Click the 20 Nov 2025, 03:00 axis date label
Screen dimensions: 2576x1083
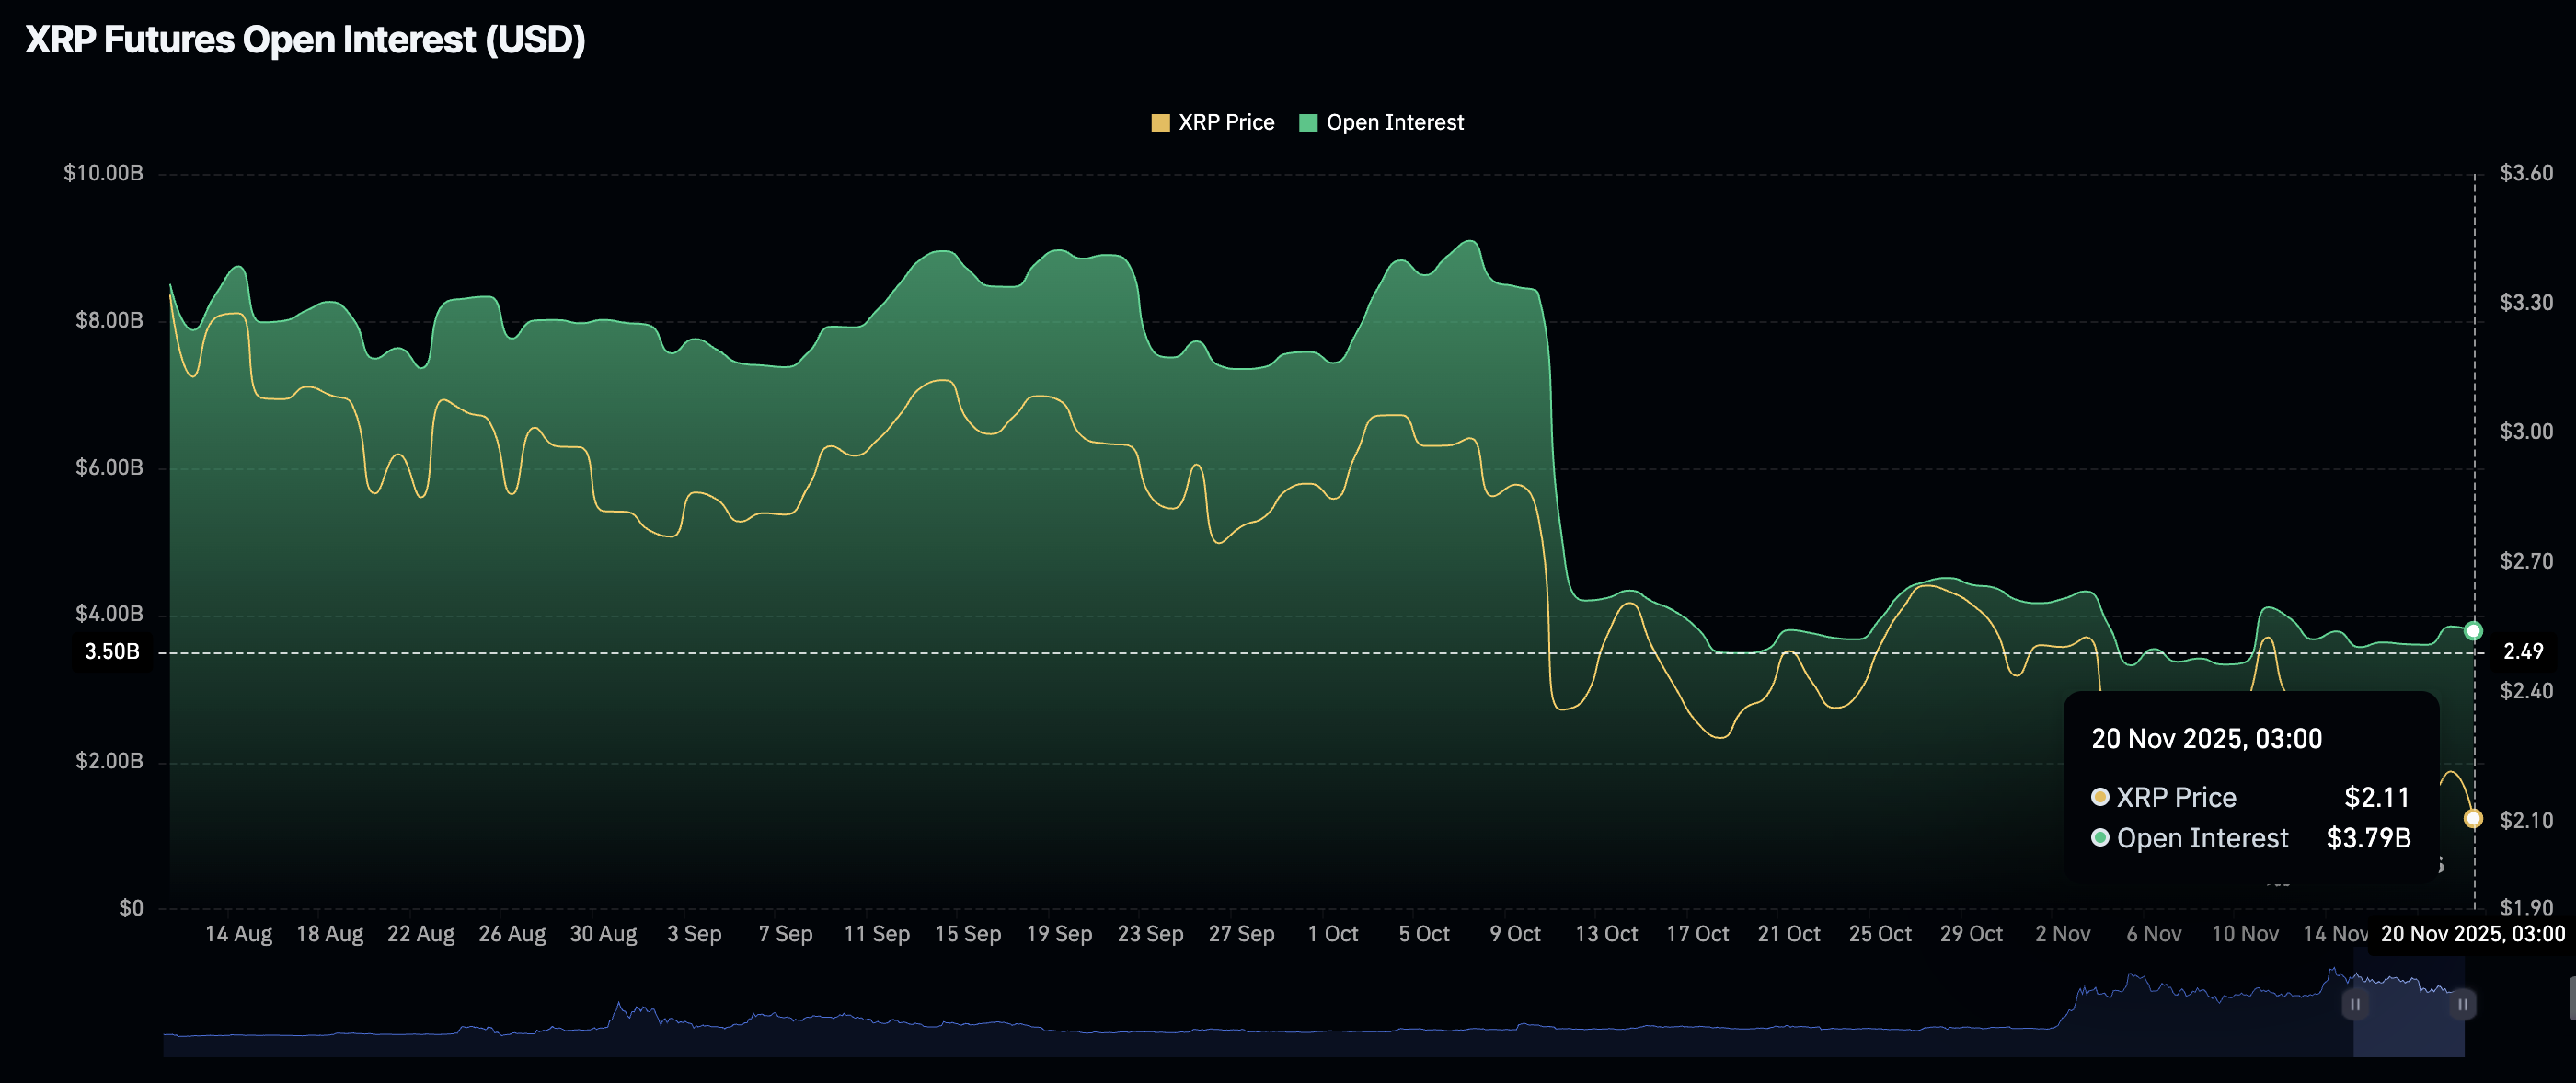[2472, 934]
